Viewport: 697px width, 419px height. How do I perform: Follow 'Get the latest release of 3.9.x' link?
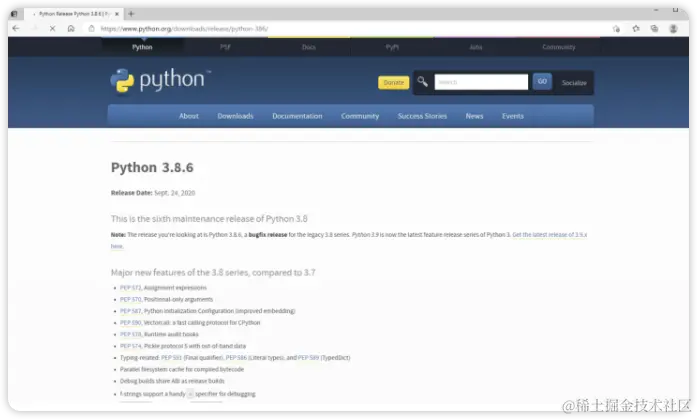point(549,235)
